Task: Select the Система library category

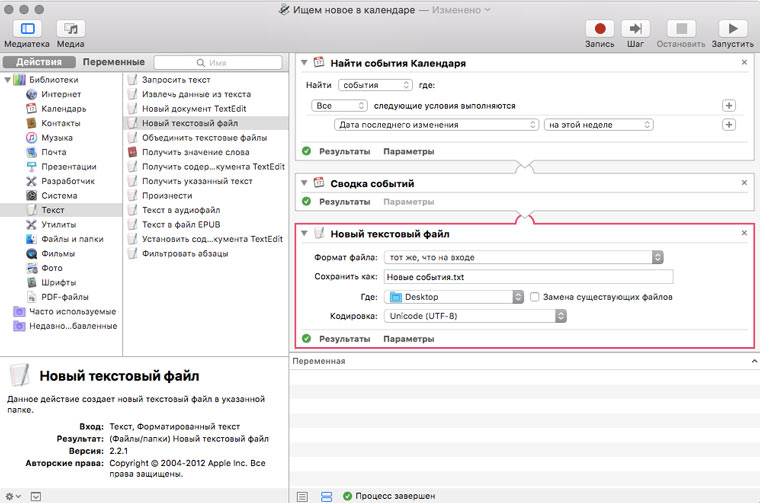Action: [59, 196]
